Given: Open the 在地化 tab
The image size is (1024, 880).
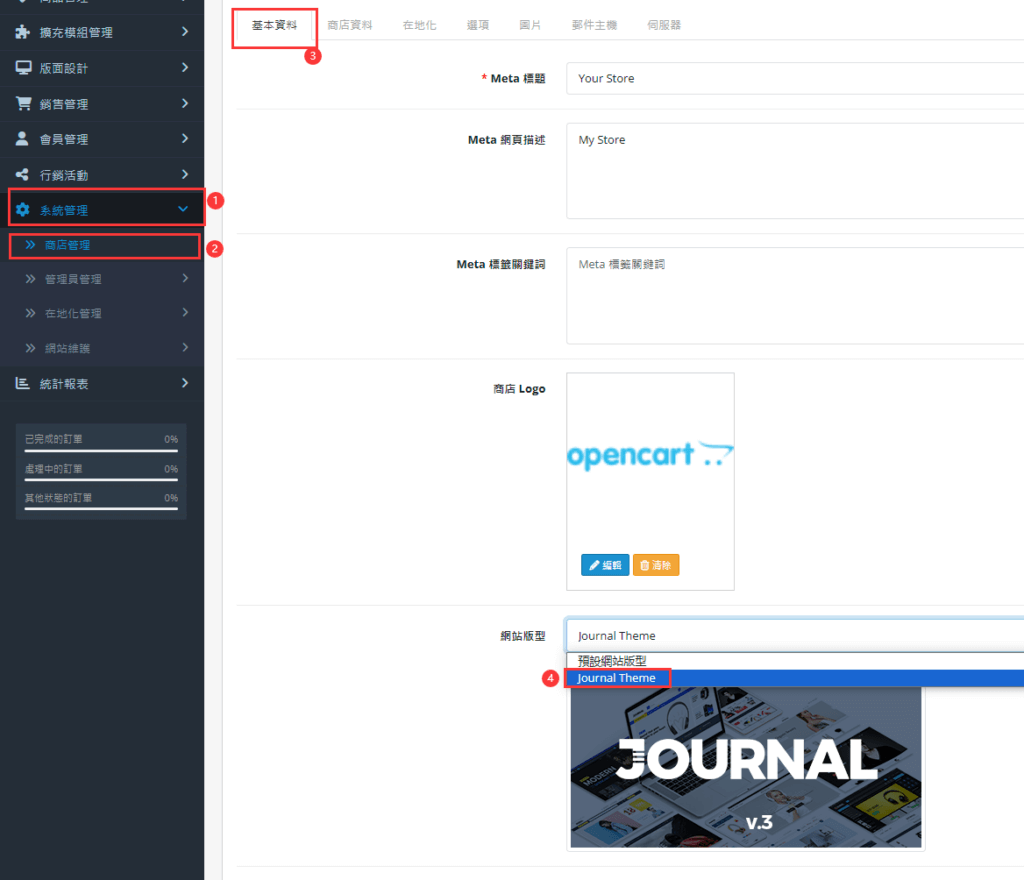Looking at the screenshot, I should coord(419,25).
